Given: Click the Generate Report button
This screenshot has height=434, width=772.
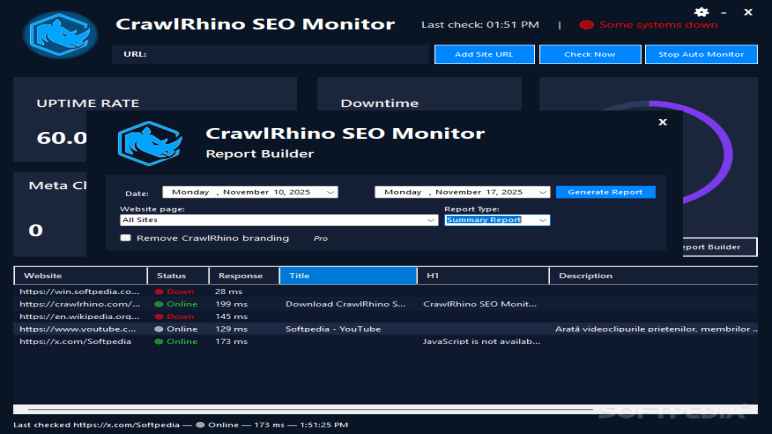Looking at the screenshot, I should tap(606, 192).
